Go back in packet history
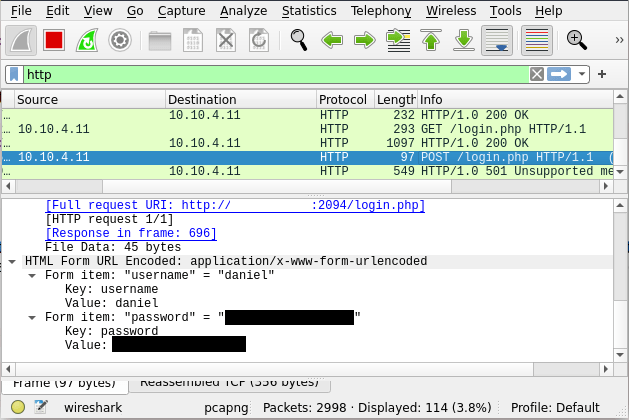 tap(332, 40)
